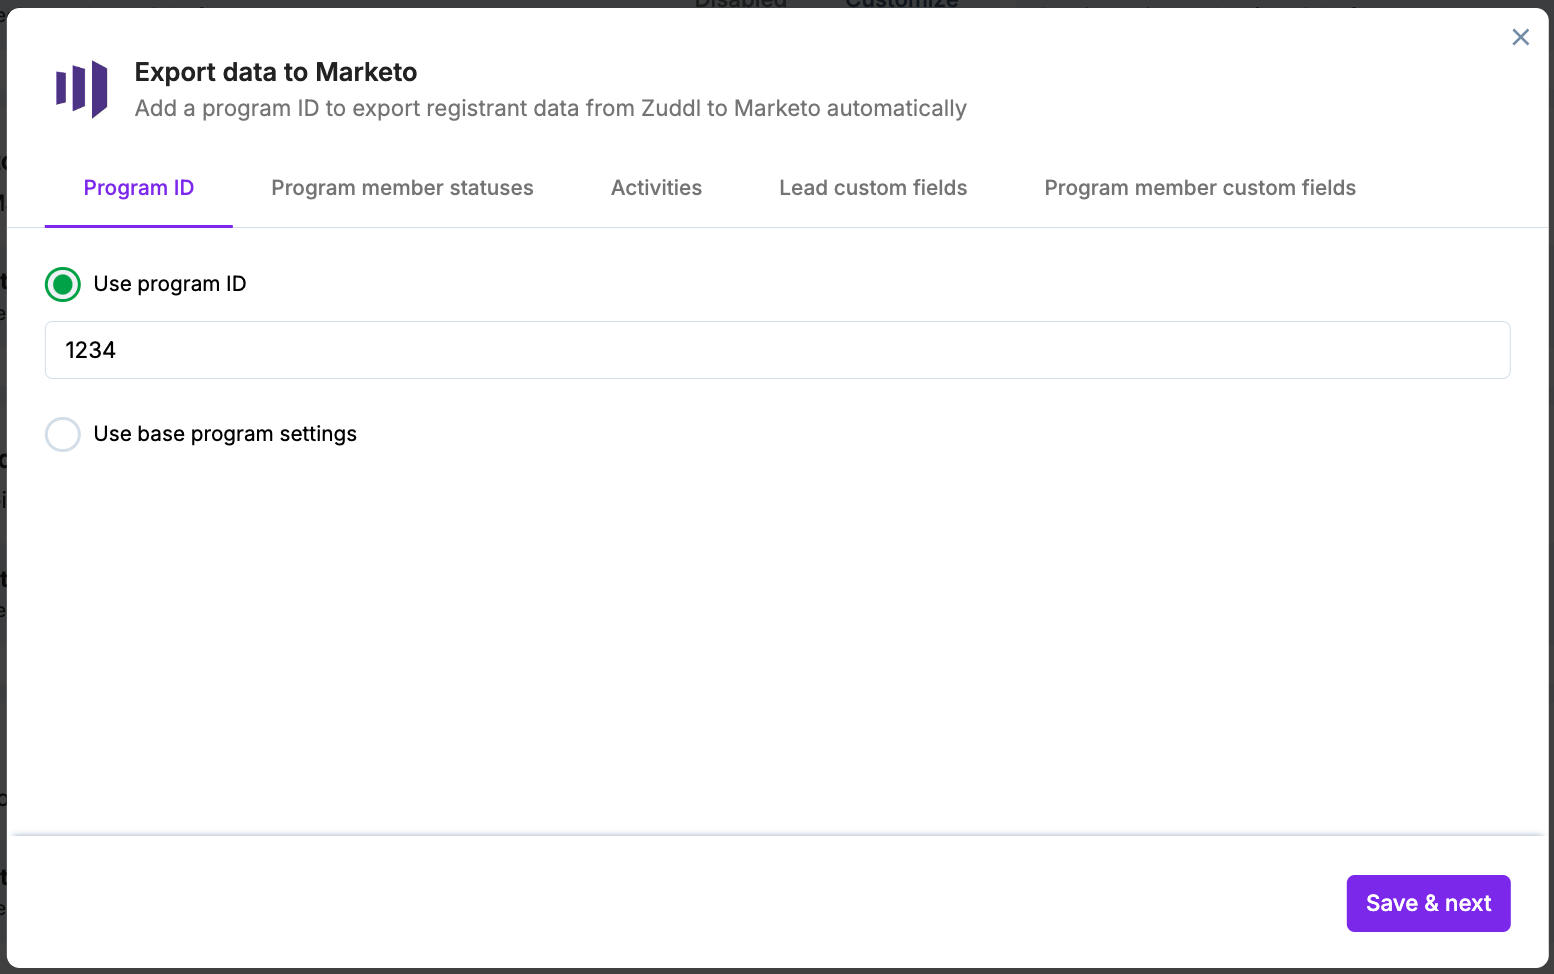Close the Export data to Marketo dialog
The image size is (1554, 974).
[x=1520, y=37]
